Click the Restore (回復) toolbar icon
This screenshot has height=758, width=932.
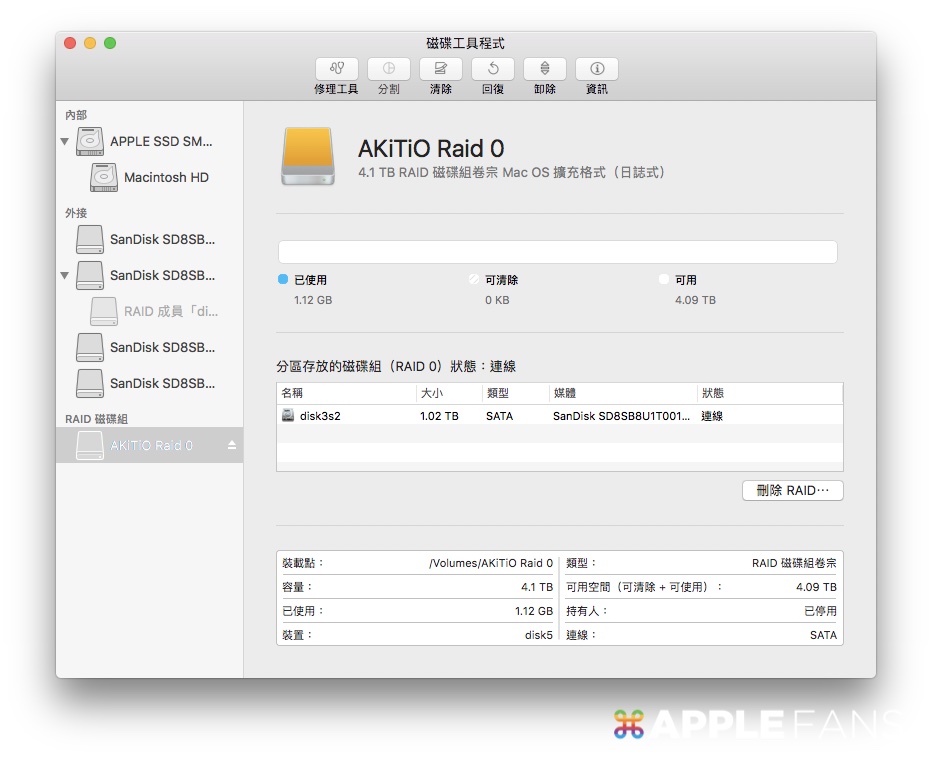coord(493,69)
